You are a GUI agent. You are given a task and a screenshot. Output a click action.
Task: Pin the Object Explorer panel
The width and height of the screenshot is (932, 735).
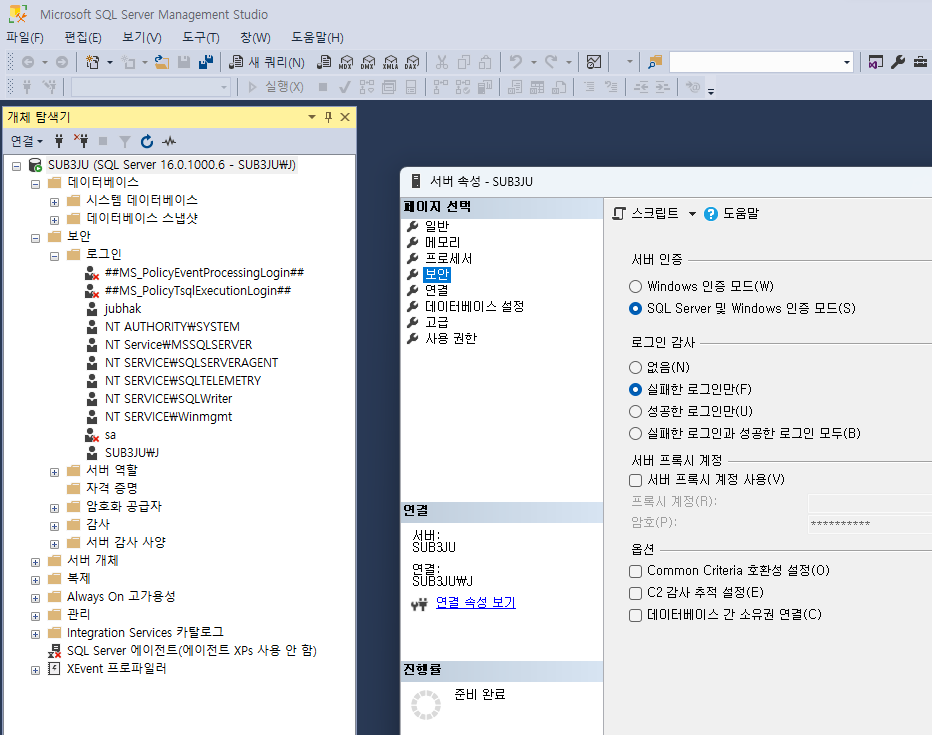pos(328,117)
